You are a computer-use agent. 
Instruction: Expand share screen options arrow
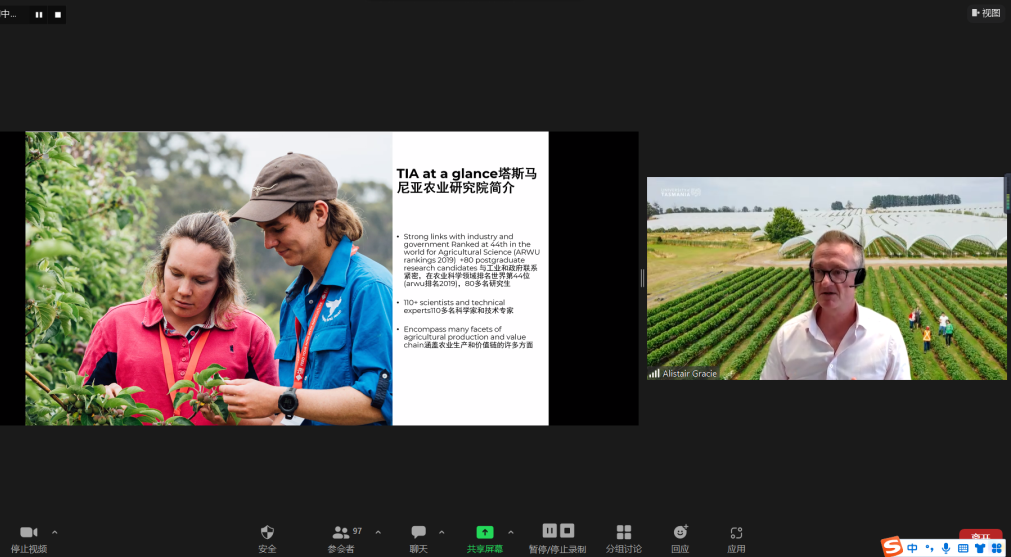(511, 532)
